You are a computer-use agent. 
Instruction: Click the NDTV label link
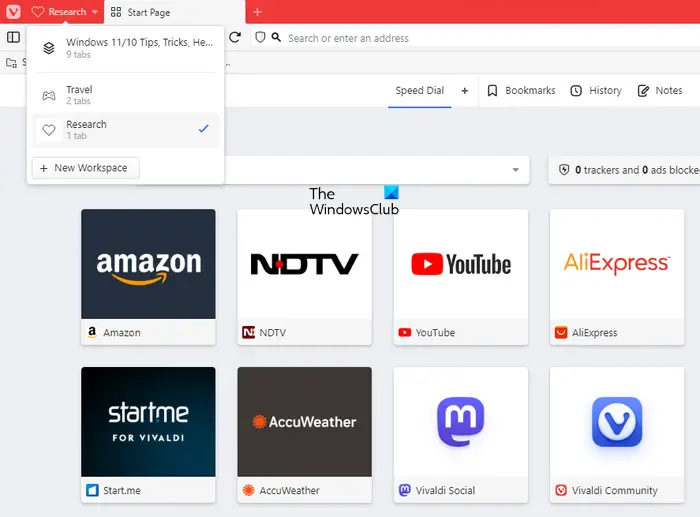[x=273, y=333]
